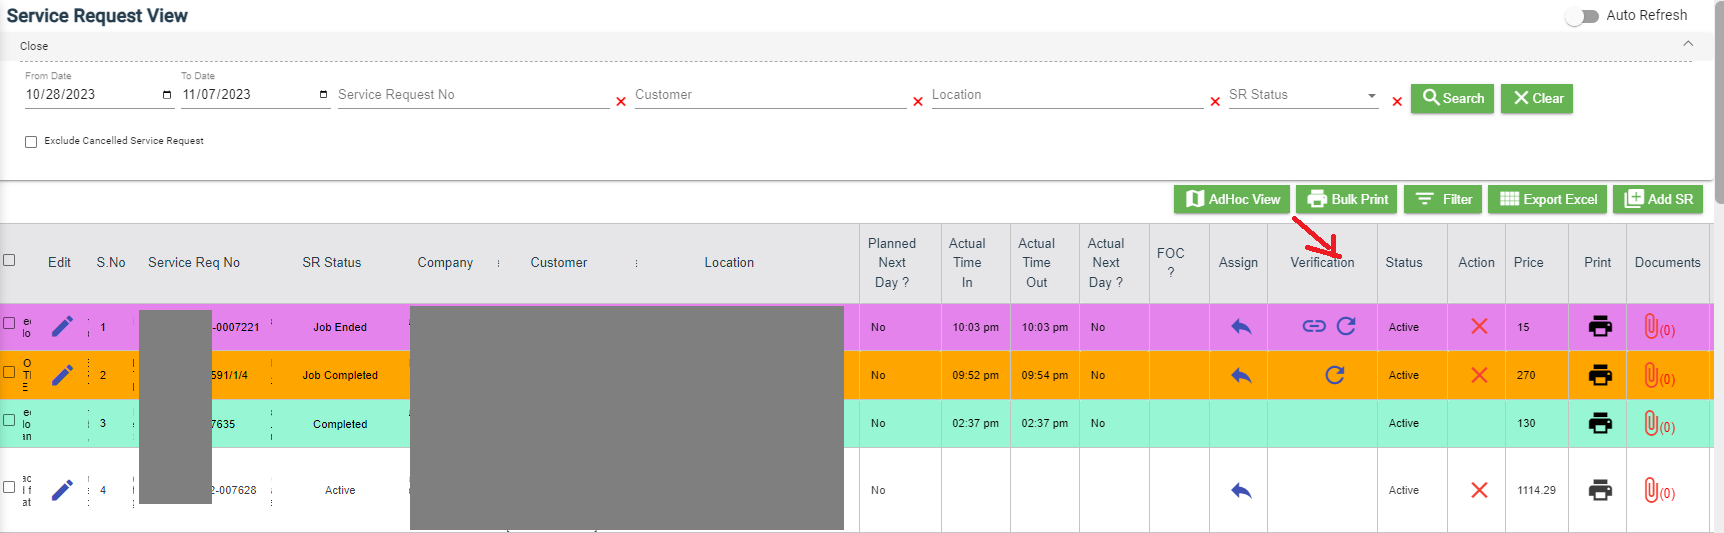The height and width of the screenshot is (533, 1724).
Task: Click the Export Excel button
Action: tap(1547, 199)
